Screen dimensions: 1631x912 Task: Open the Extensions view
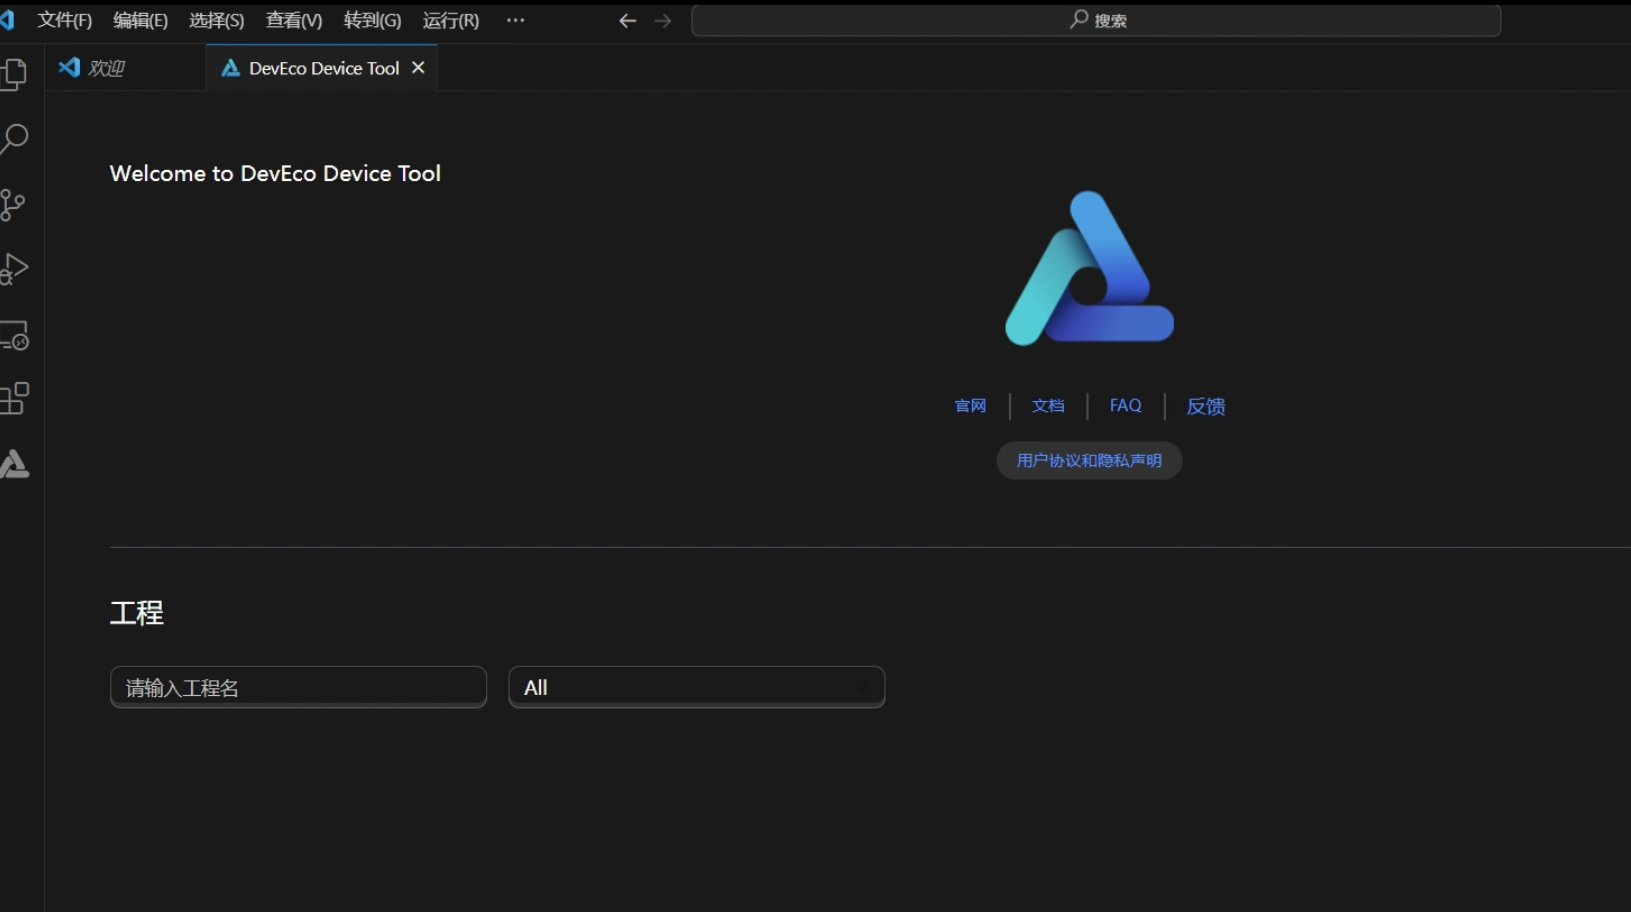tap(14, 399)
